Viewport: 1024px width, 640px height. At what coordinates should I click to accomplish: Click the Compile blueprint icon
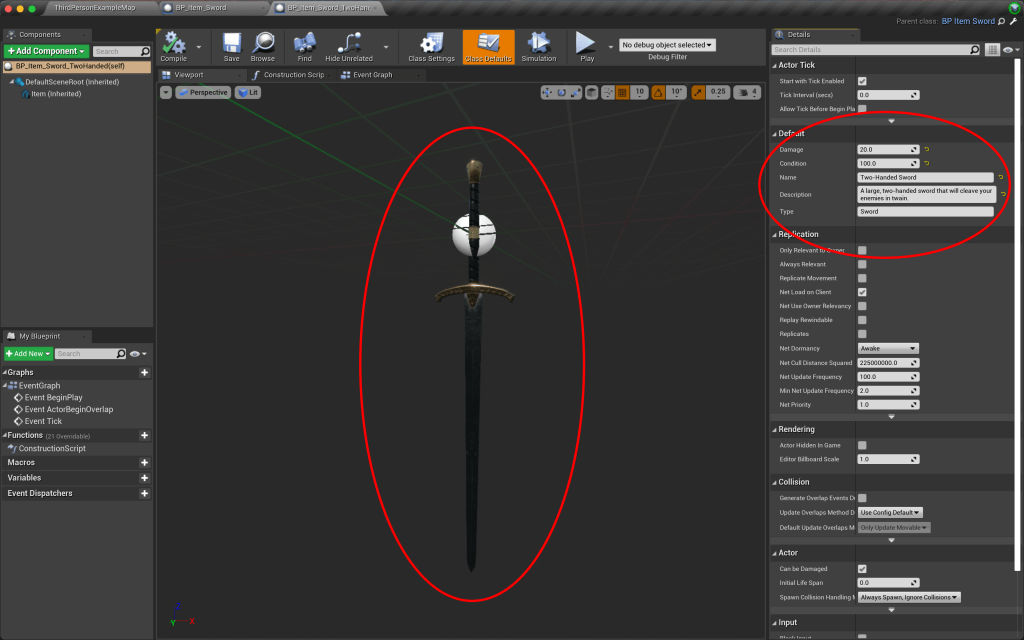[x=173, y=42]
